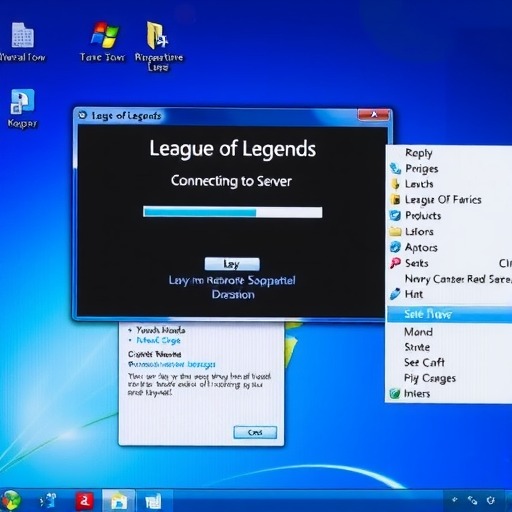Click icon beside 'Periges' menu entry

(x=395, y=169)
